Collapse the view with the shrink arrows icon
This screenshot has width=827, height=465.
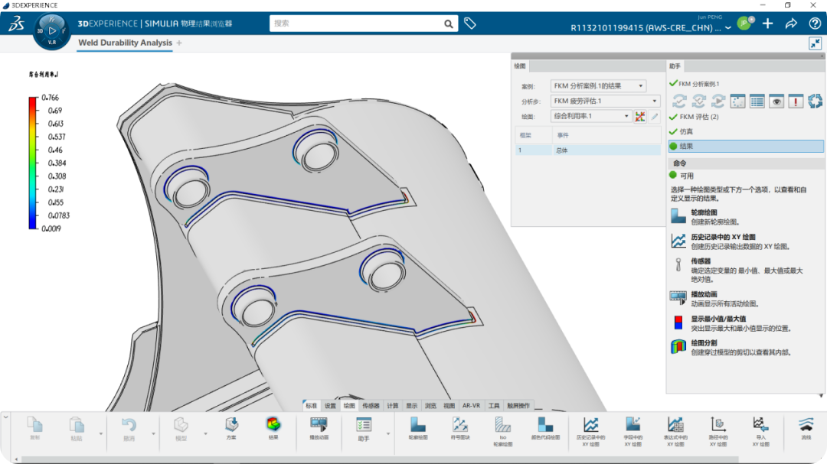[815, 43]
